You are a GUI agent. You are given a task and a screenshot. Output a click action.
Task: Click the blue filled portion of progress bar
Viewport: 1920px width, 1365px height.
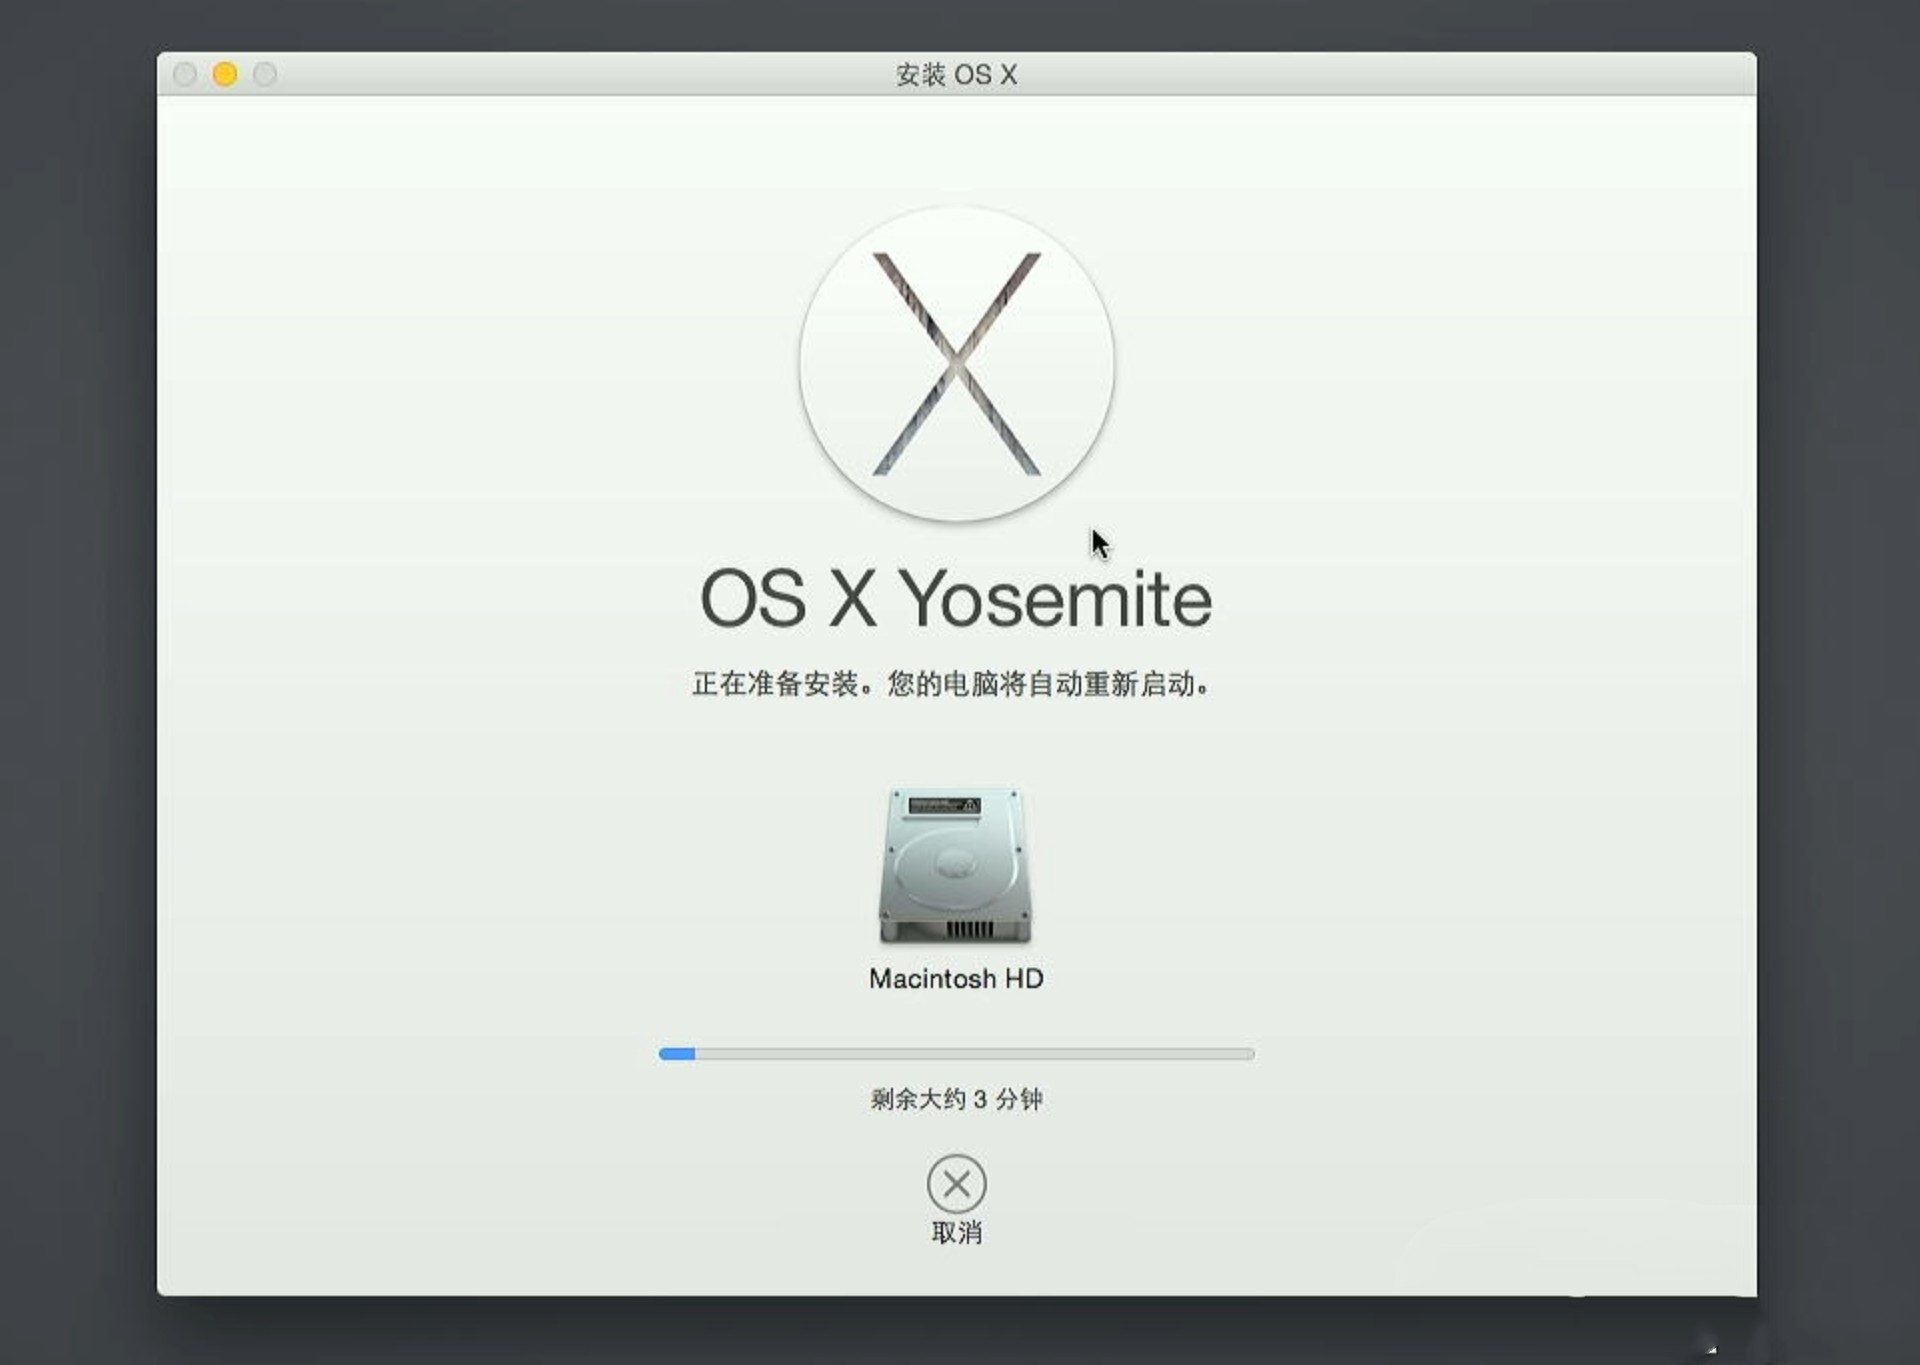677,1053
